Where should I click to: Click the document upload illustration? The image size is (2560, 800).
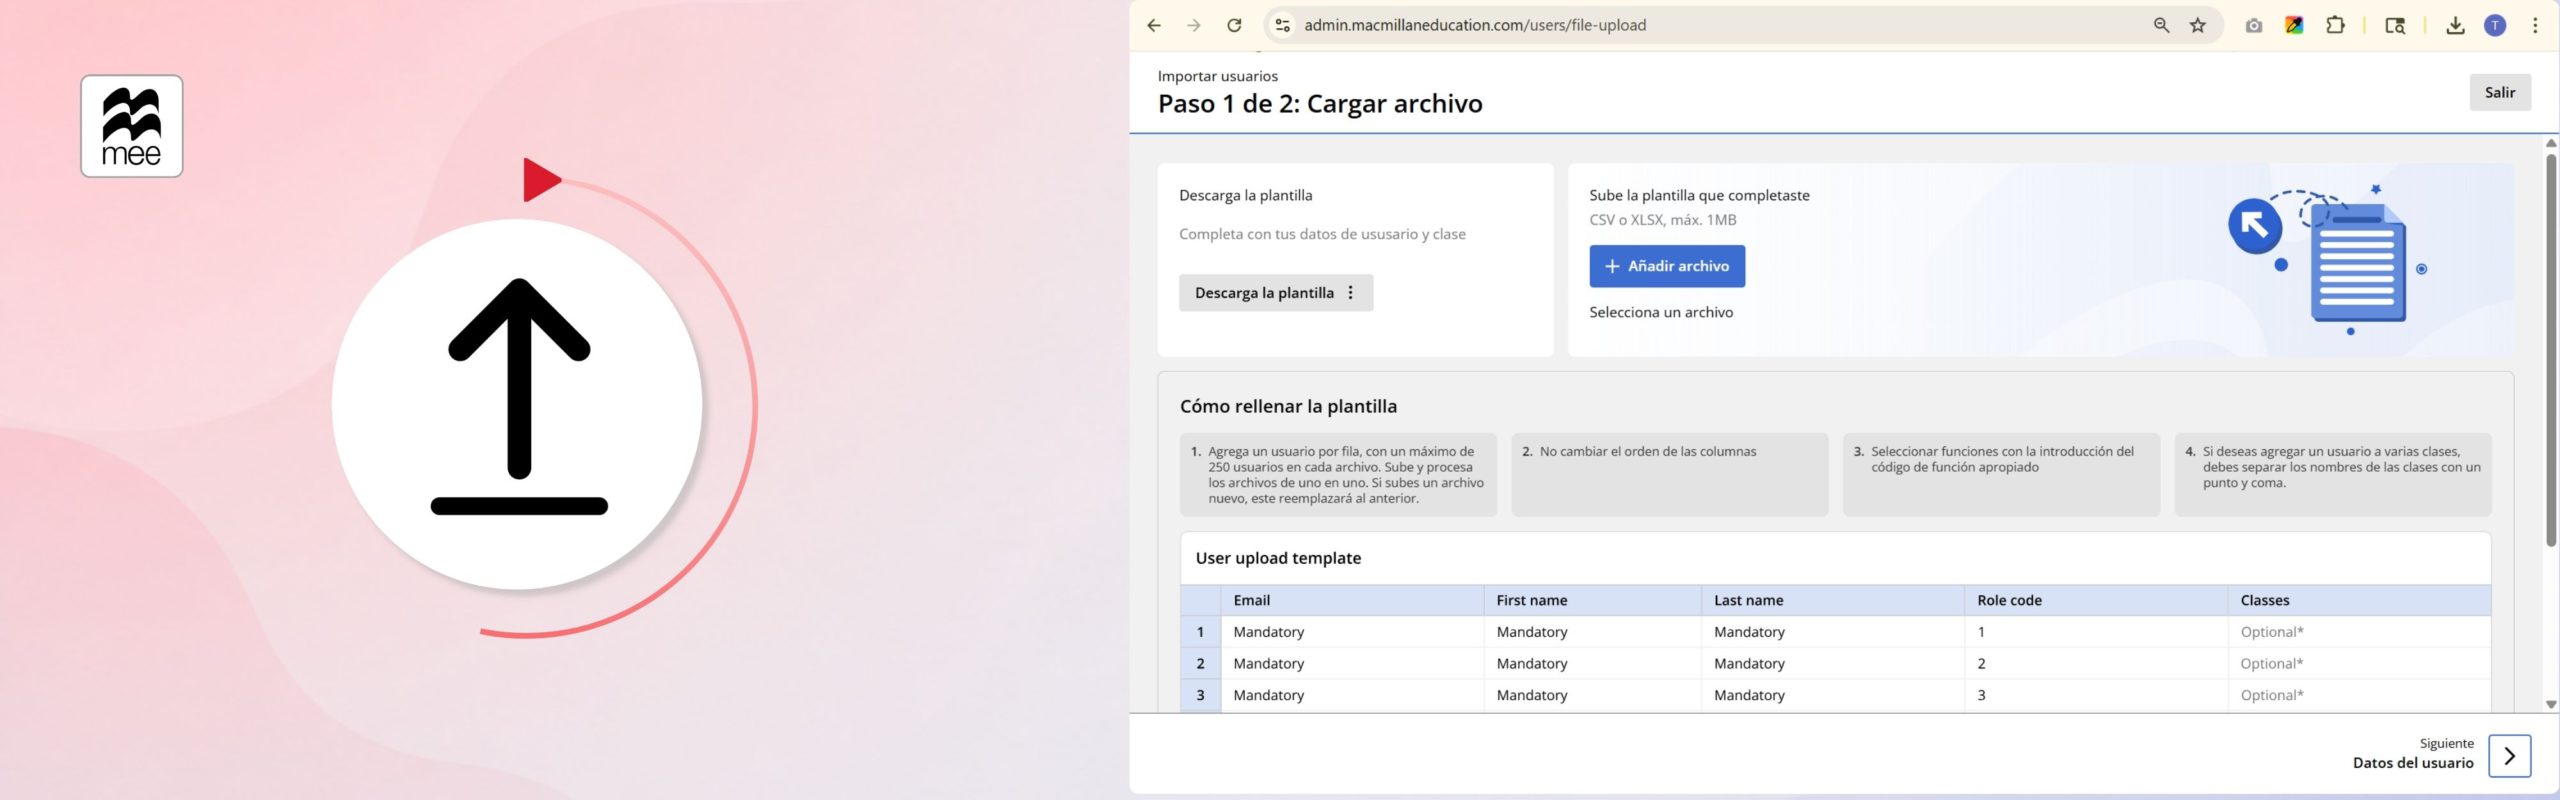point(2327,260)
